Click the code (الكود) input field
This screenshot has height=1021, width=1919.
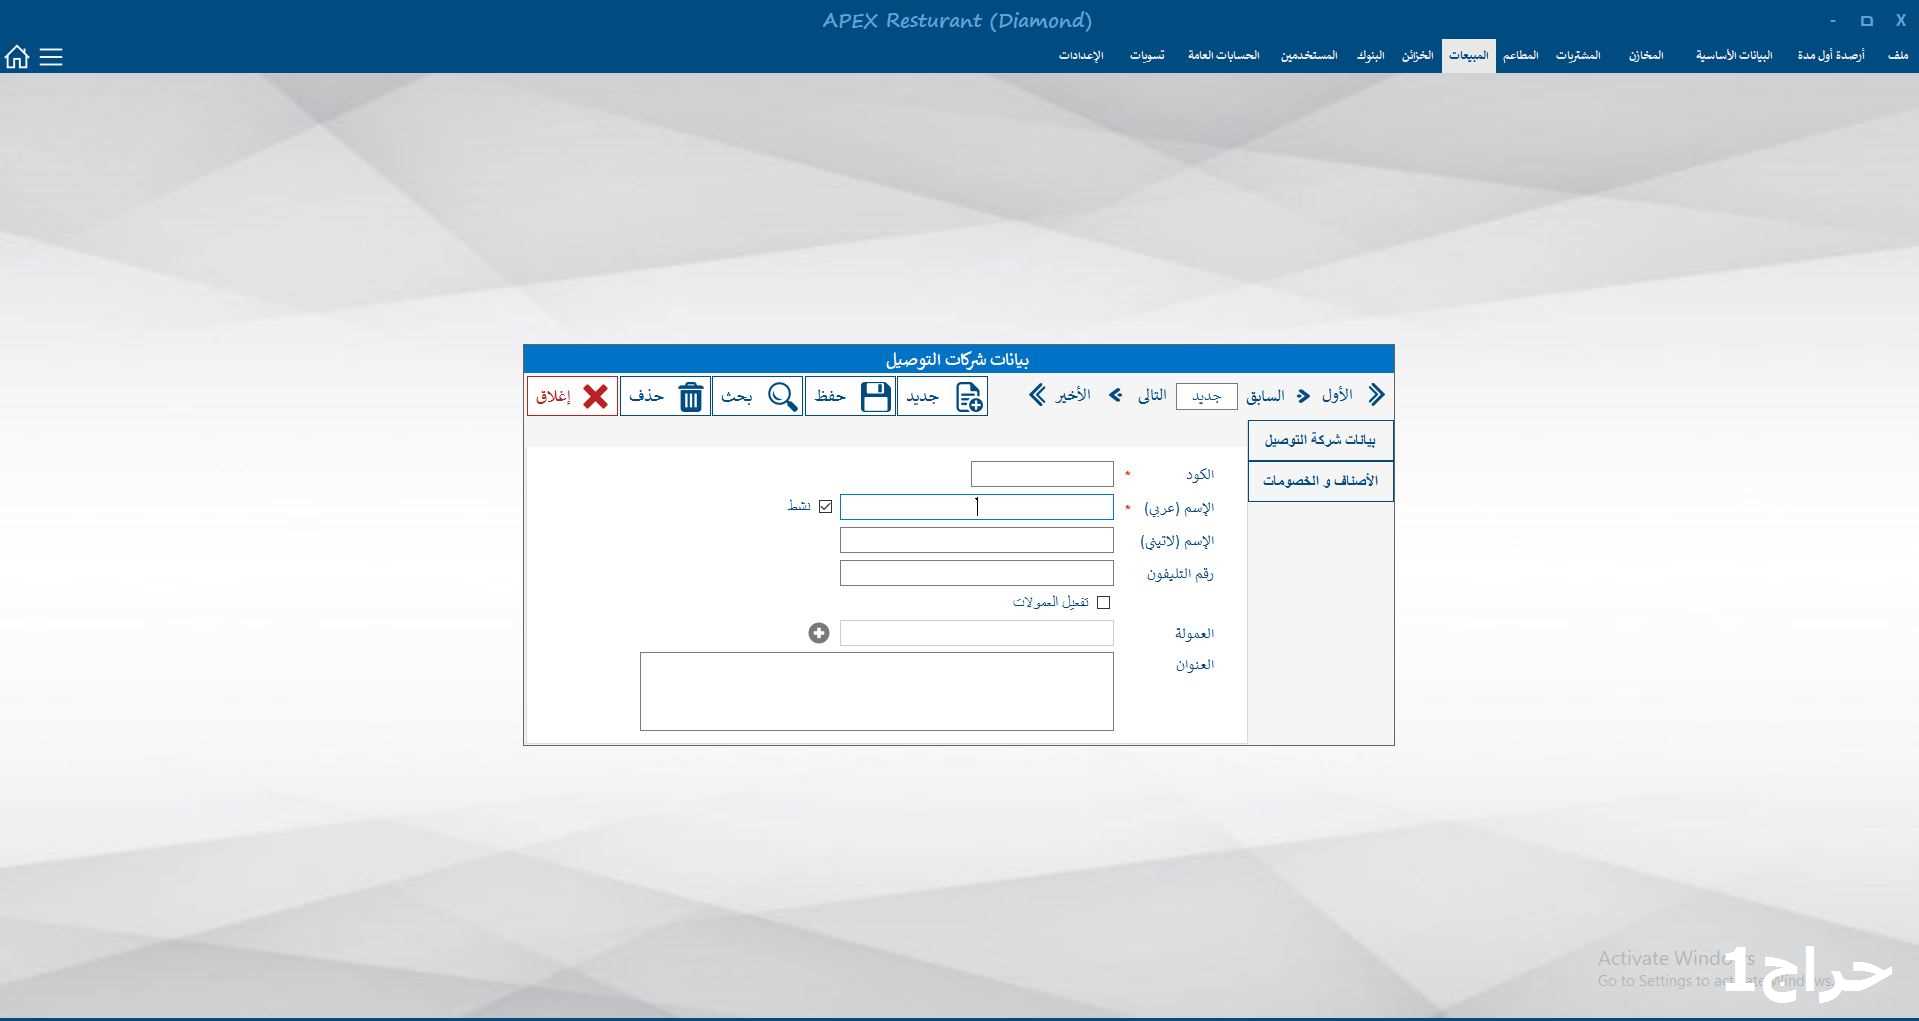coord(1041,474)
